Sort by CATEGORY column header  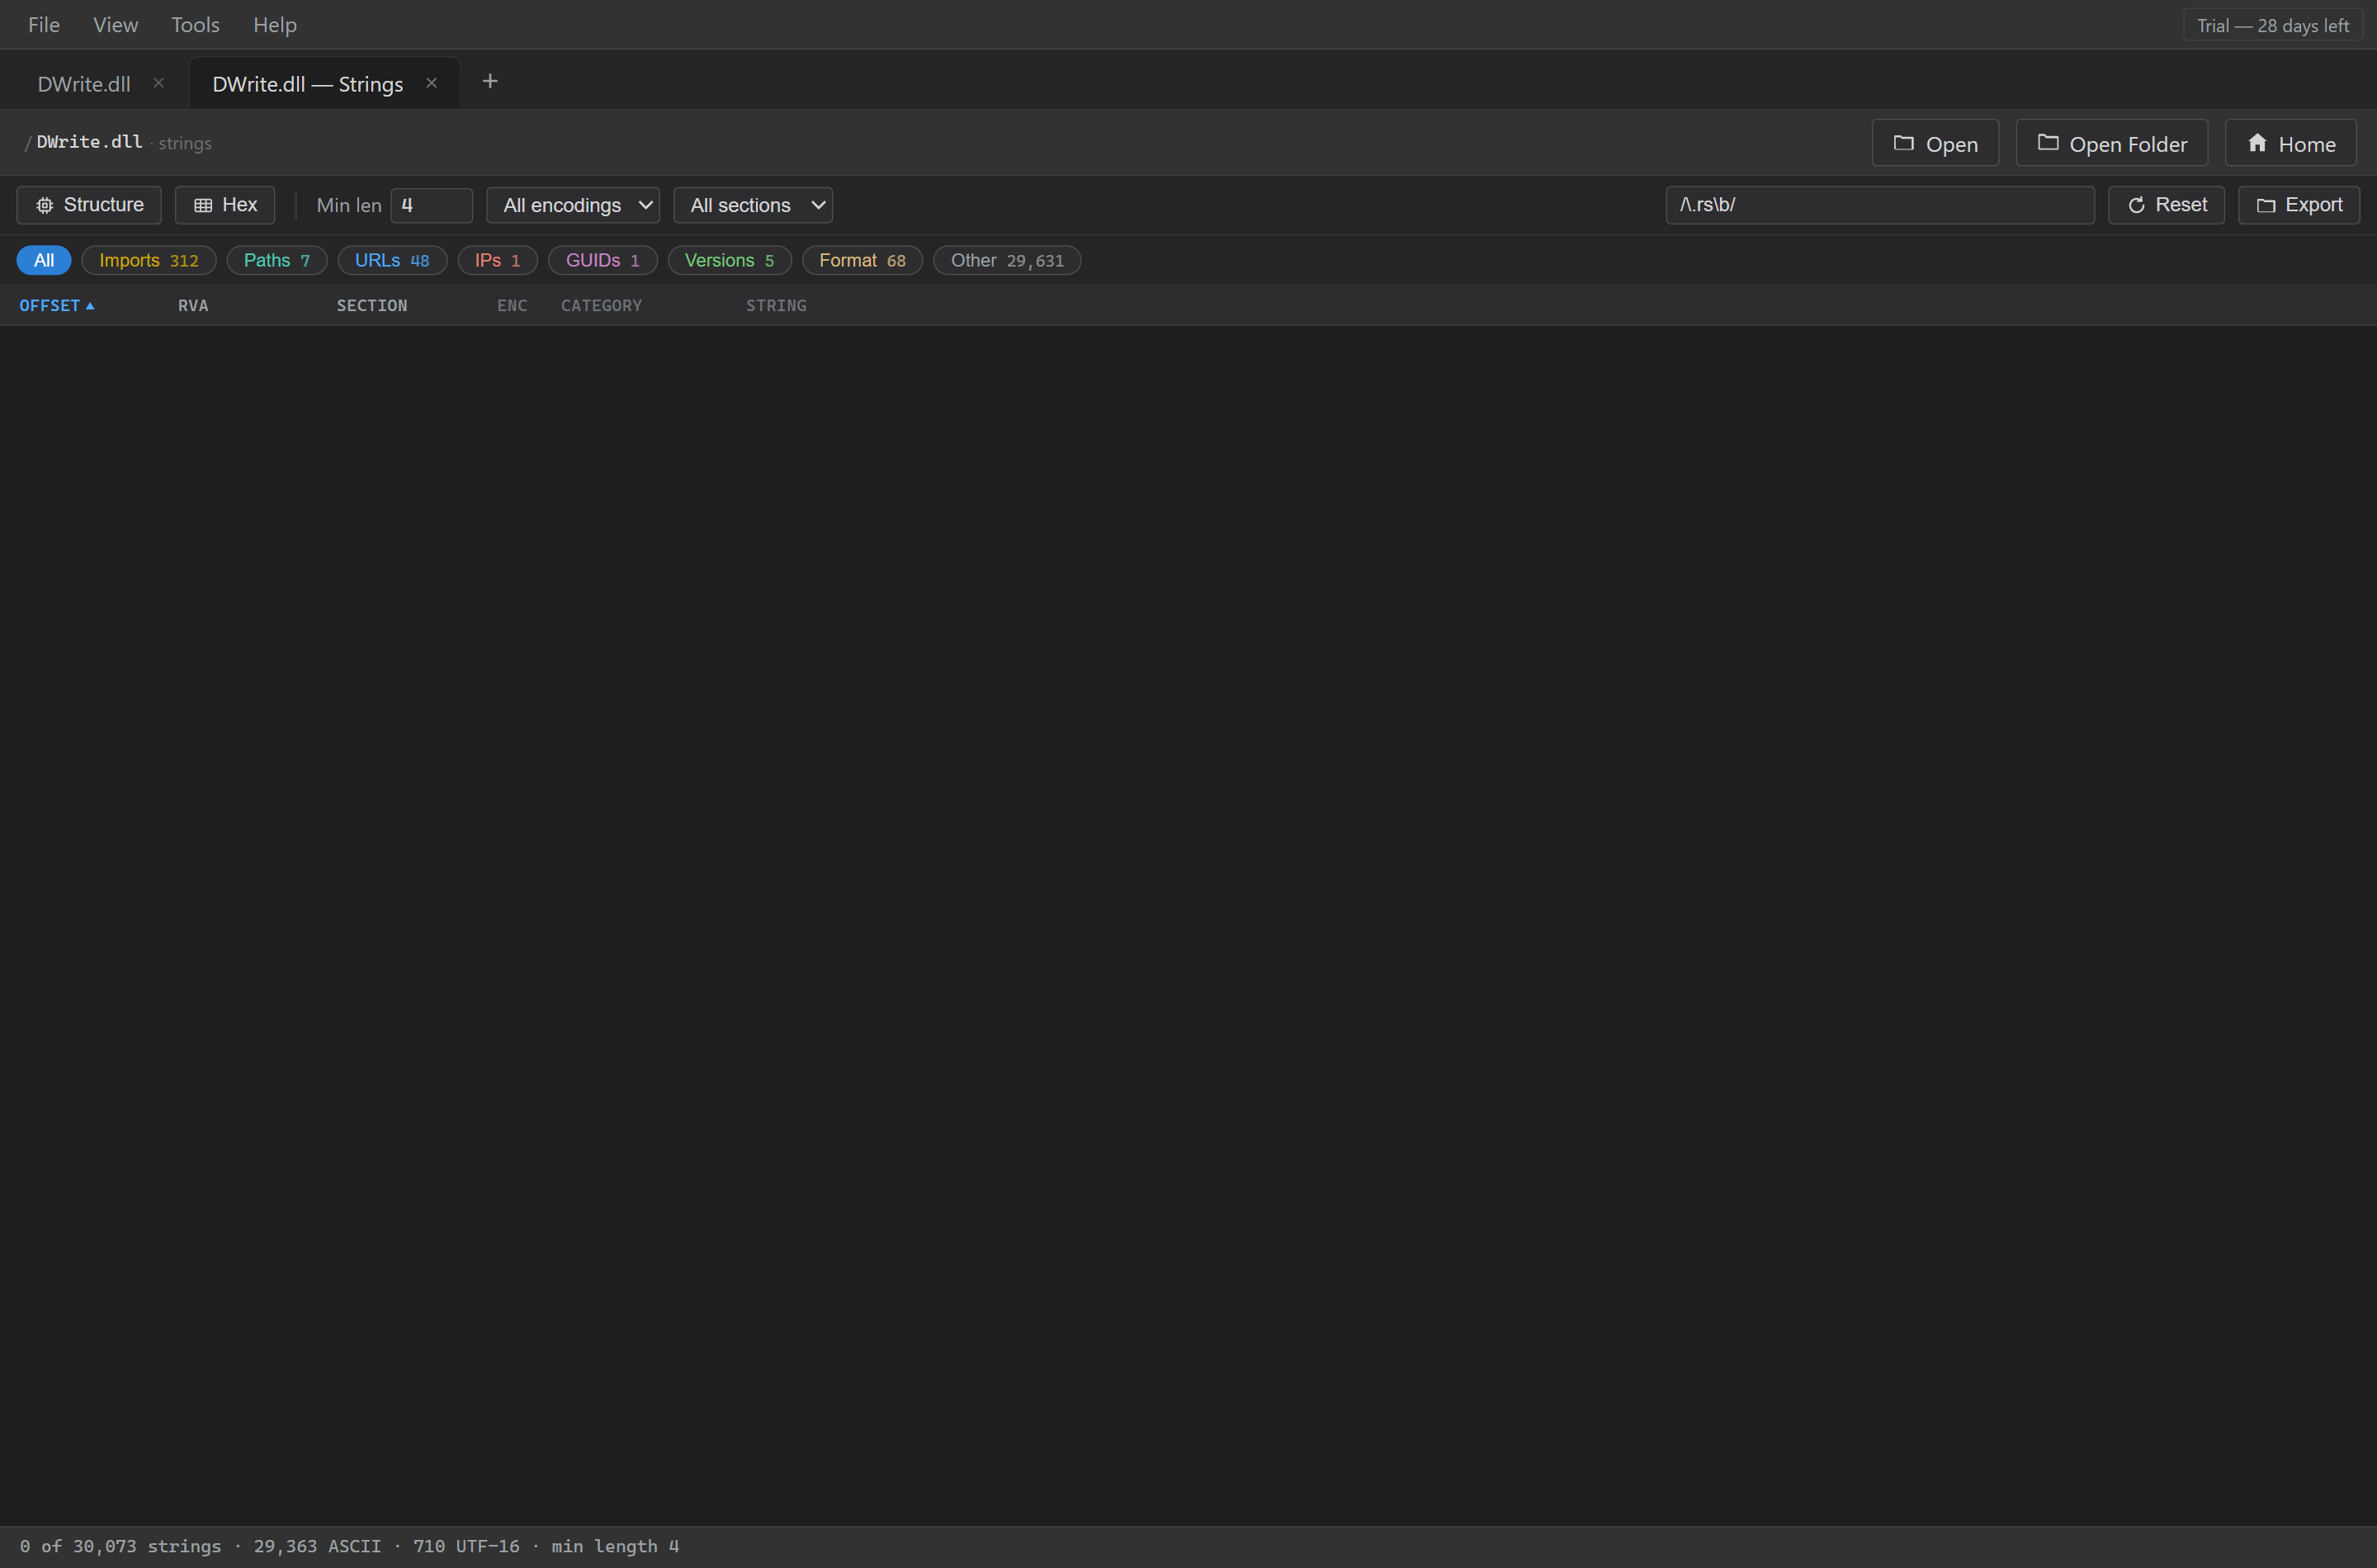pos(601,306)
